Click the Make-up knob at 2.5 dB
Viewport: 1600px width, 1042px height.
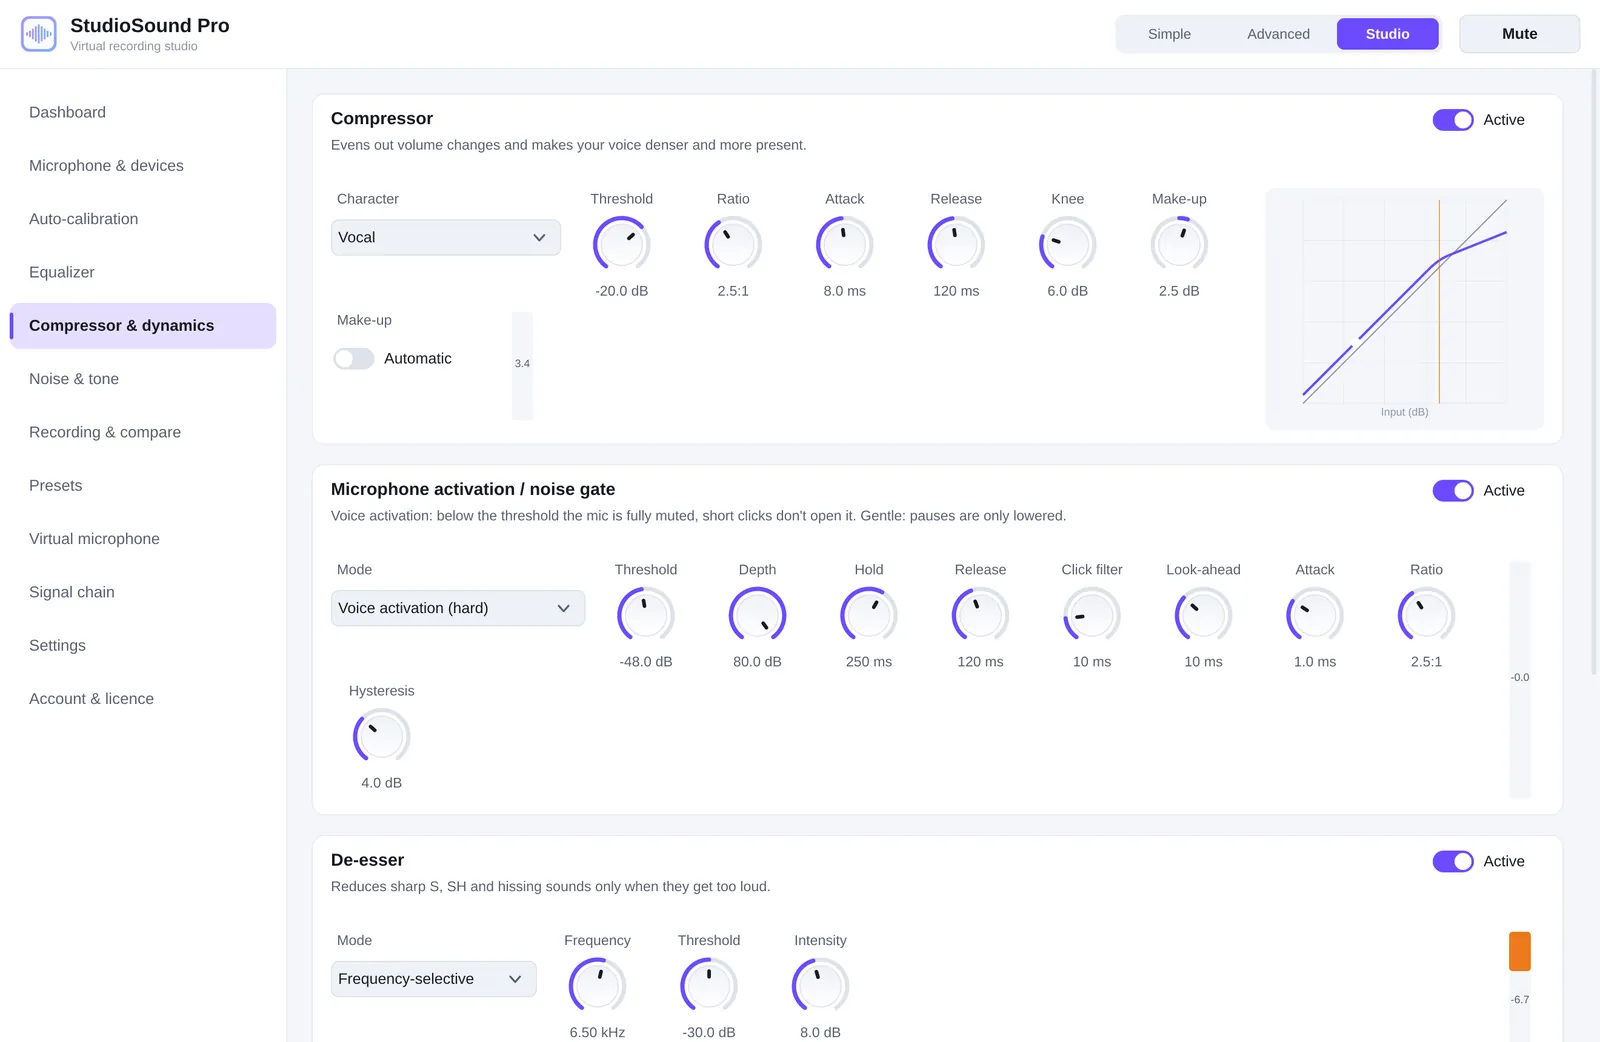point(1179,245)
